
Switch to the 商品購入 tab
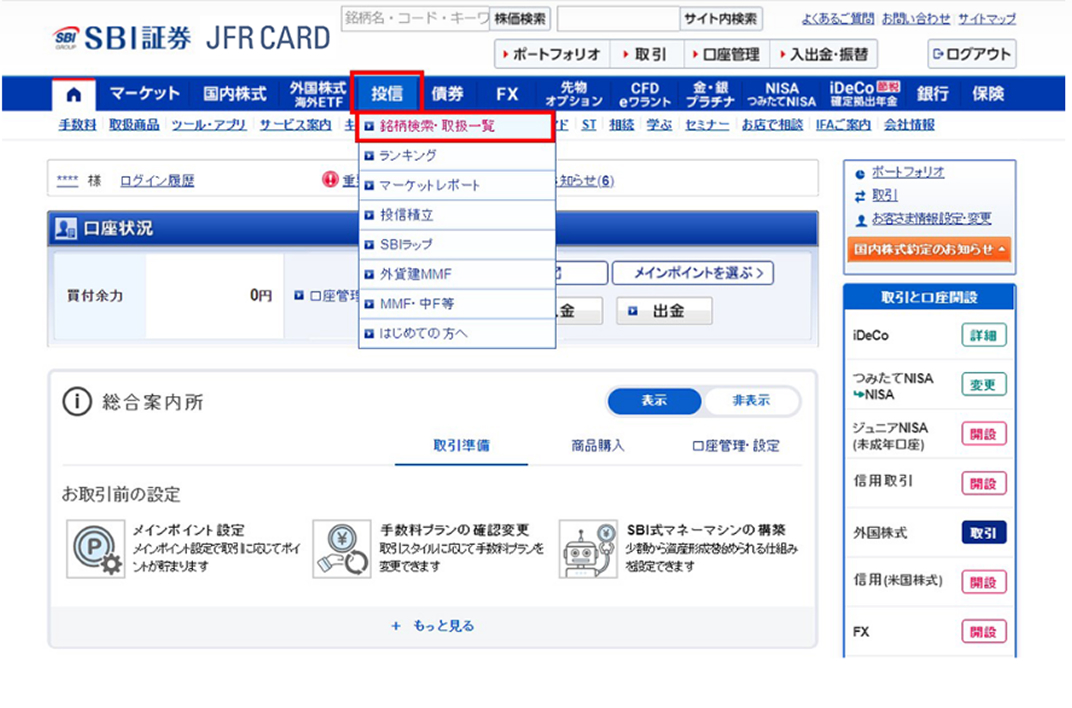(598, 446)
